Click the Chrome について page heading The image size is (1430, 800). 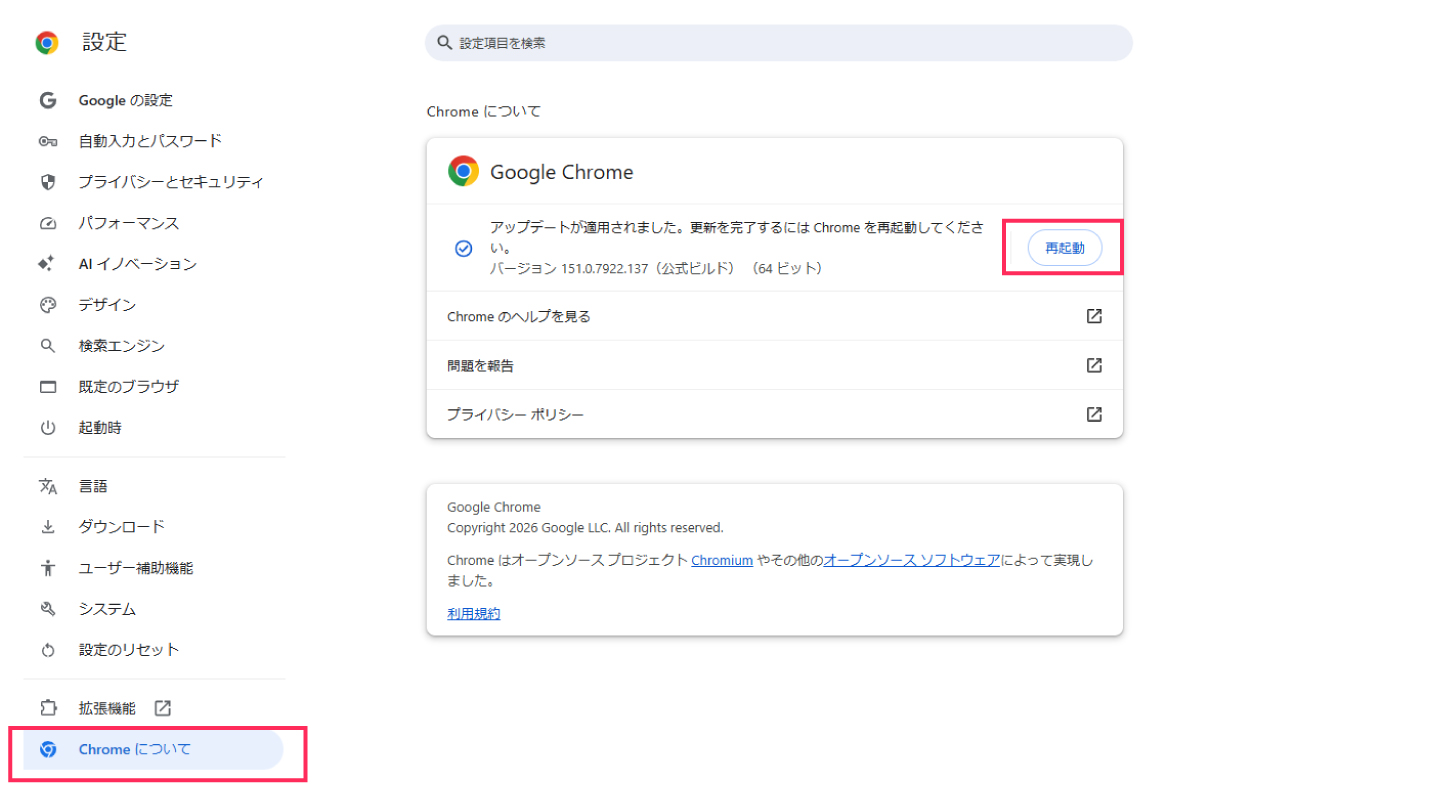(484, 112)
